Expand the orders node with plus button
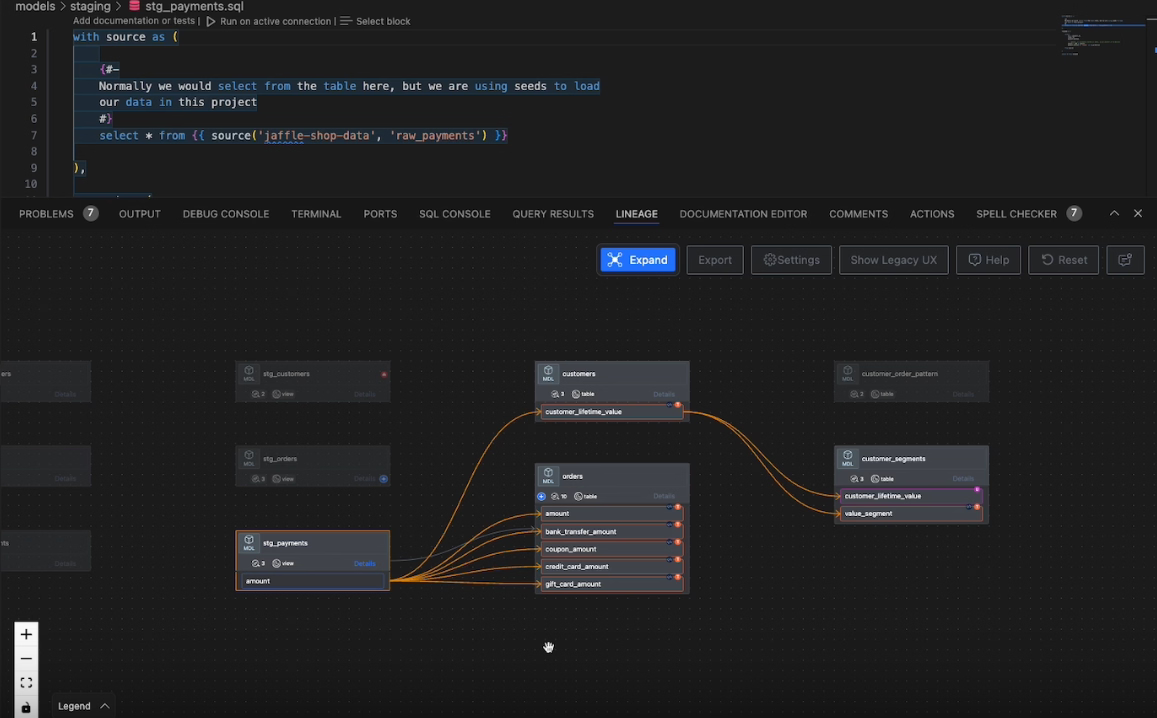 (542, 496)
